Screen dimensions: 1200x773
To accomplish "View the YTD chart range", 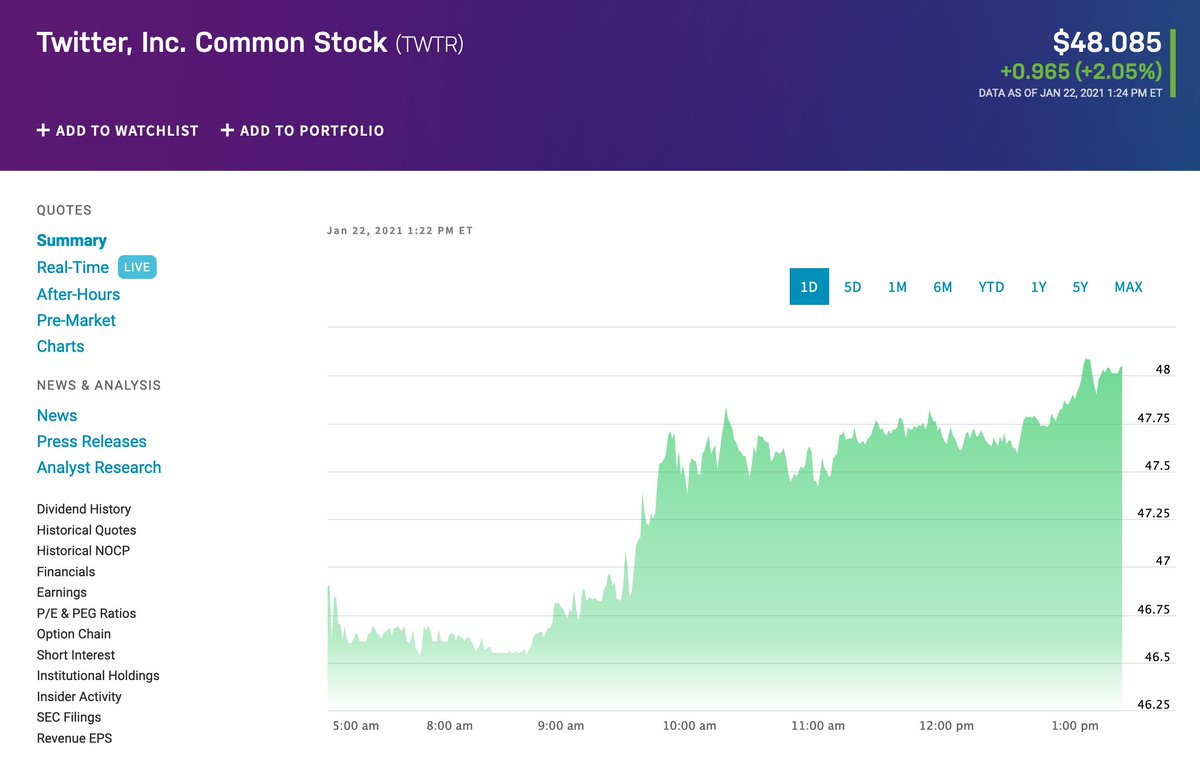I will click(991, 287).
